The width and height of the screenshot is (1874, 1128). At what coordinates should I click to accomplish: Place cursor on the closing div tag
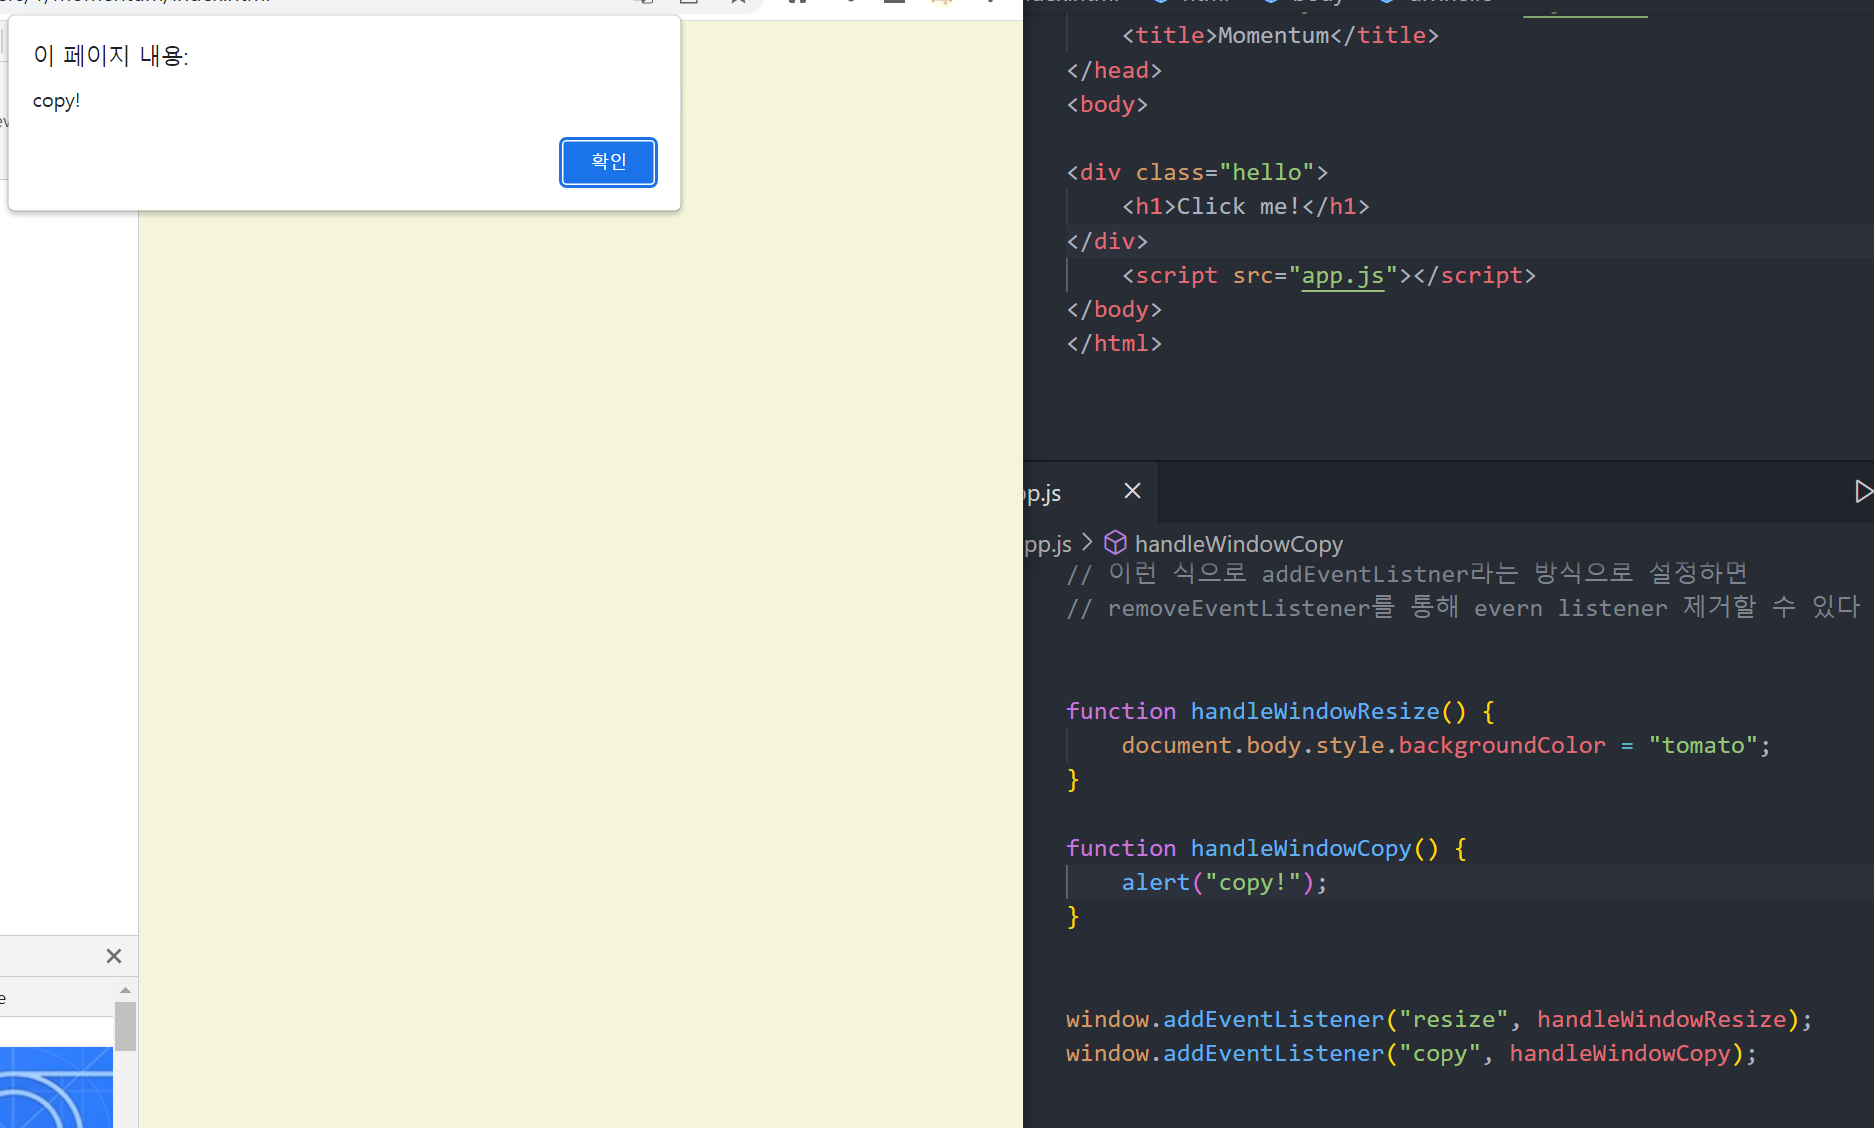pos(1107,241)
